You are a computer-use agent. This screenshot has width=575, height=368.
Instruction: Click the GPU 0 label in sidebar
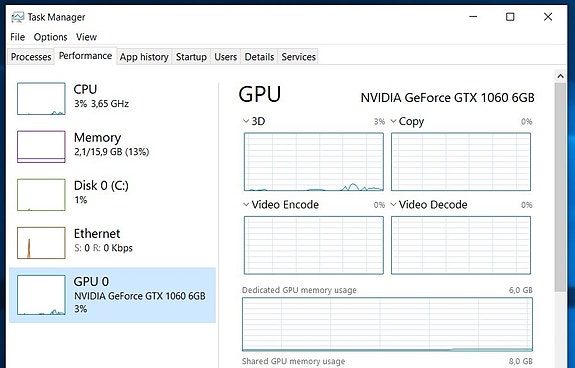[91, 281]
